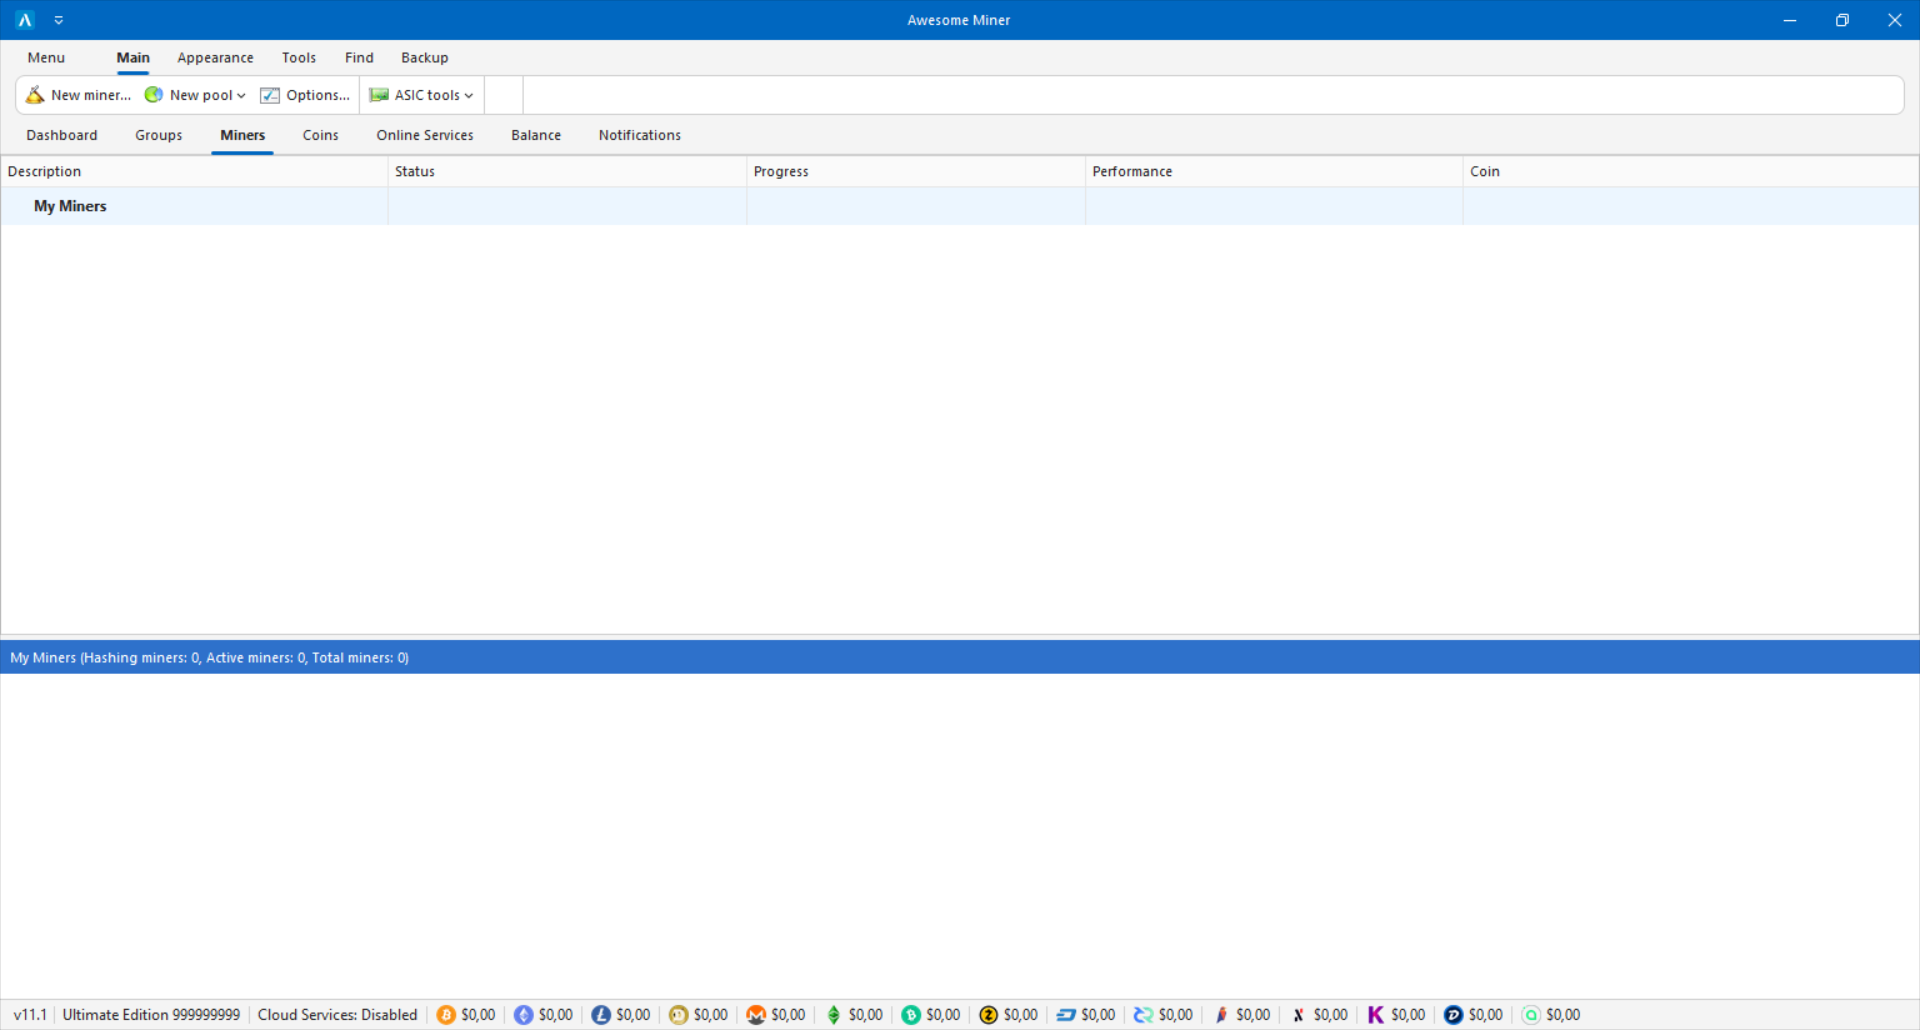Sort by the Performance column header

tap(1274, 172)
